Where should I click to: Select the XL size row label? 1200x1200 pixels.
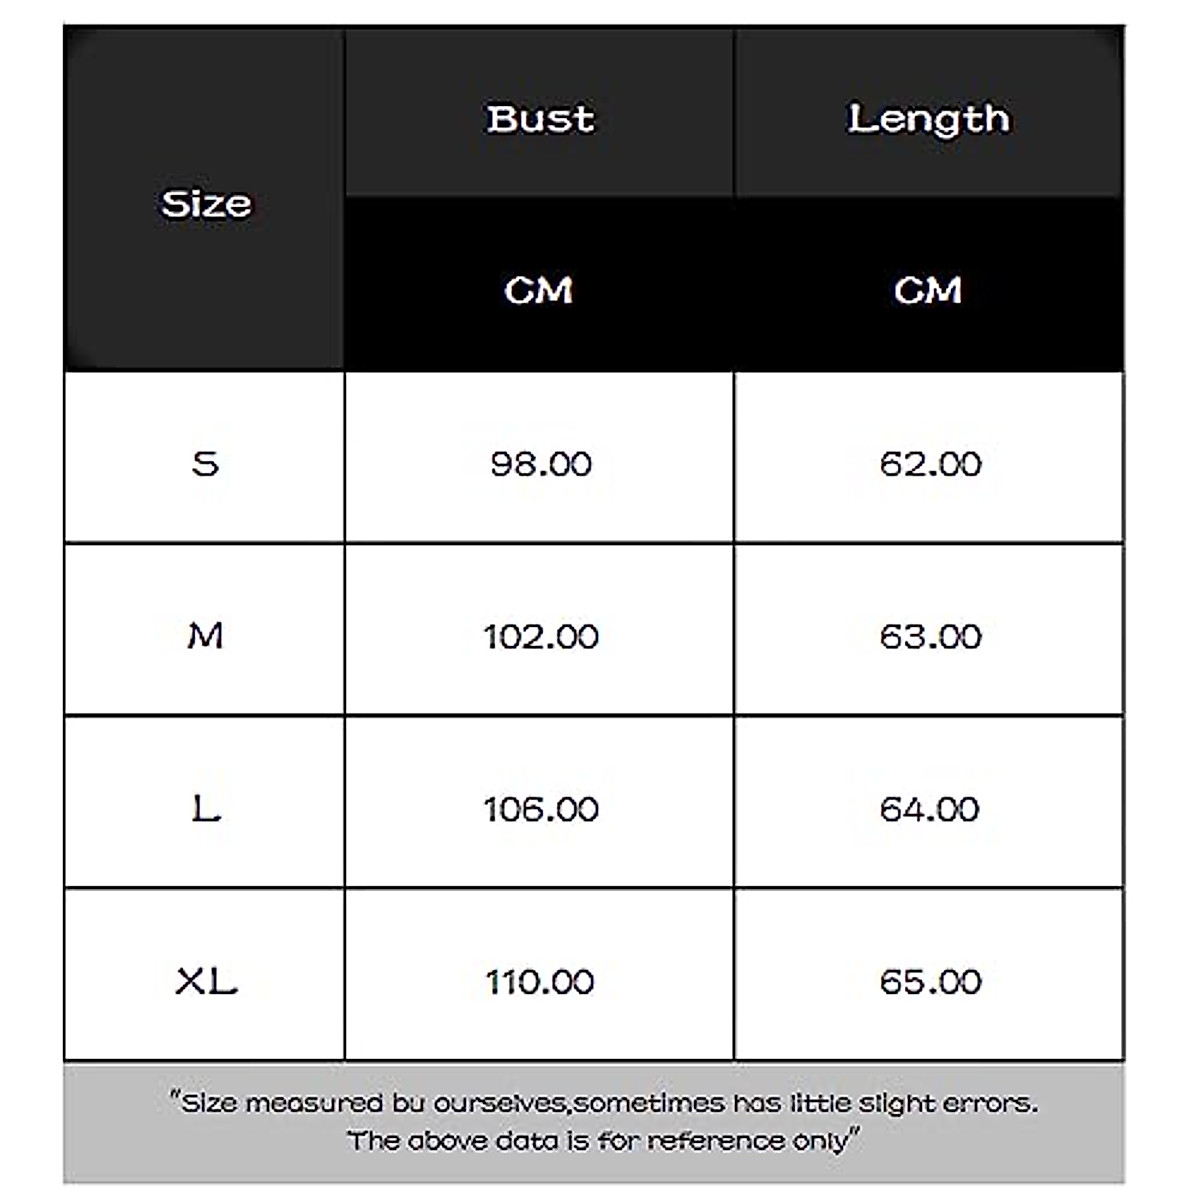point(206,981)
